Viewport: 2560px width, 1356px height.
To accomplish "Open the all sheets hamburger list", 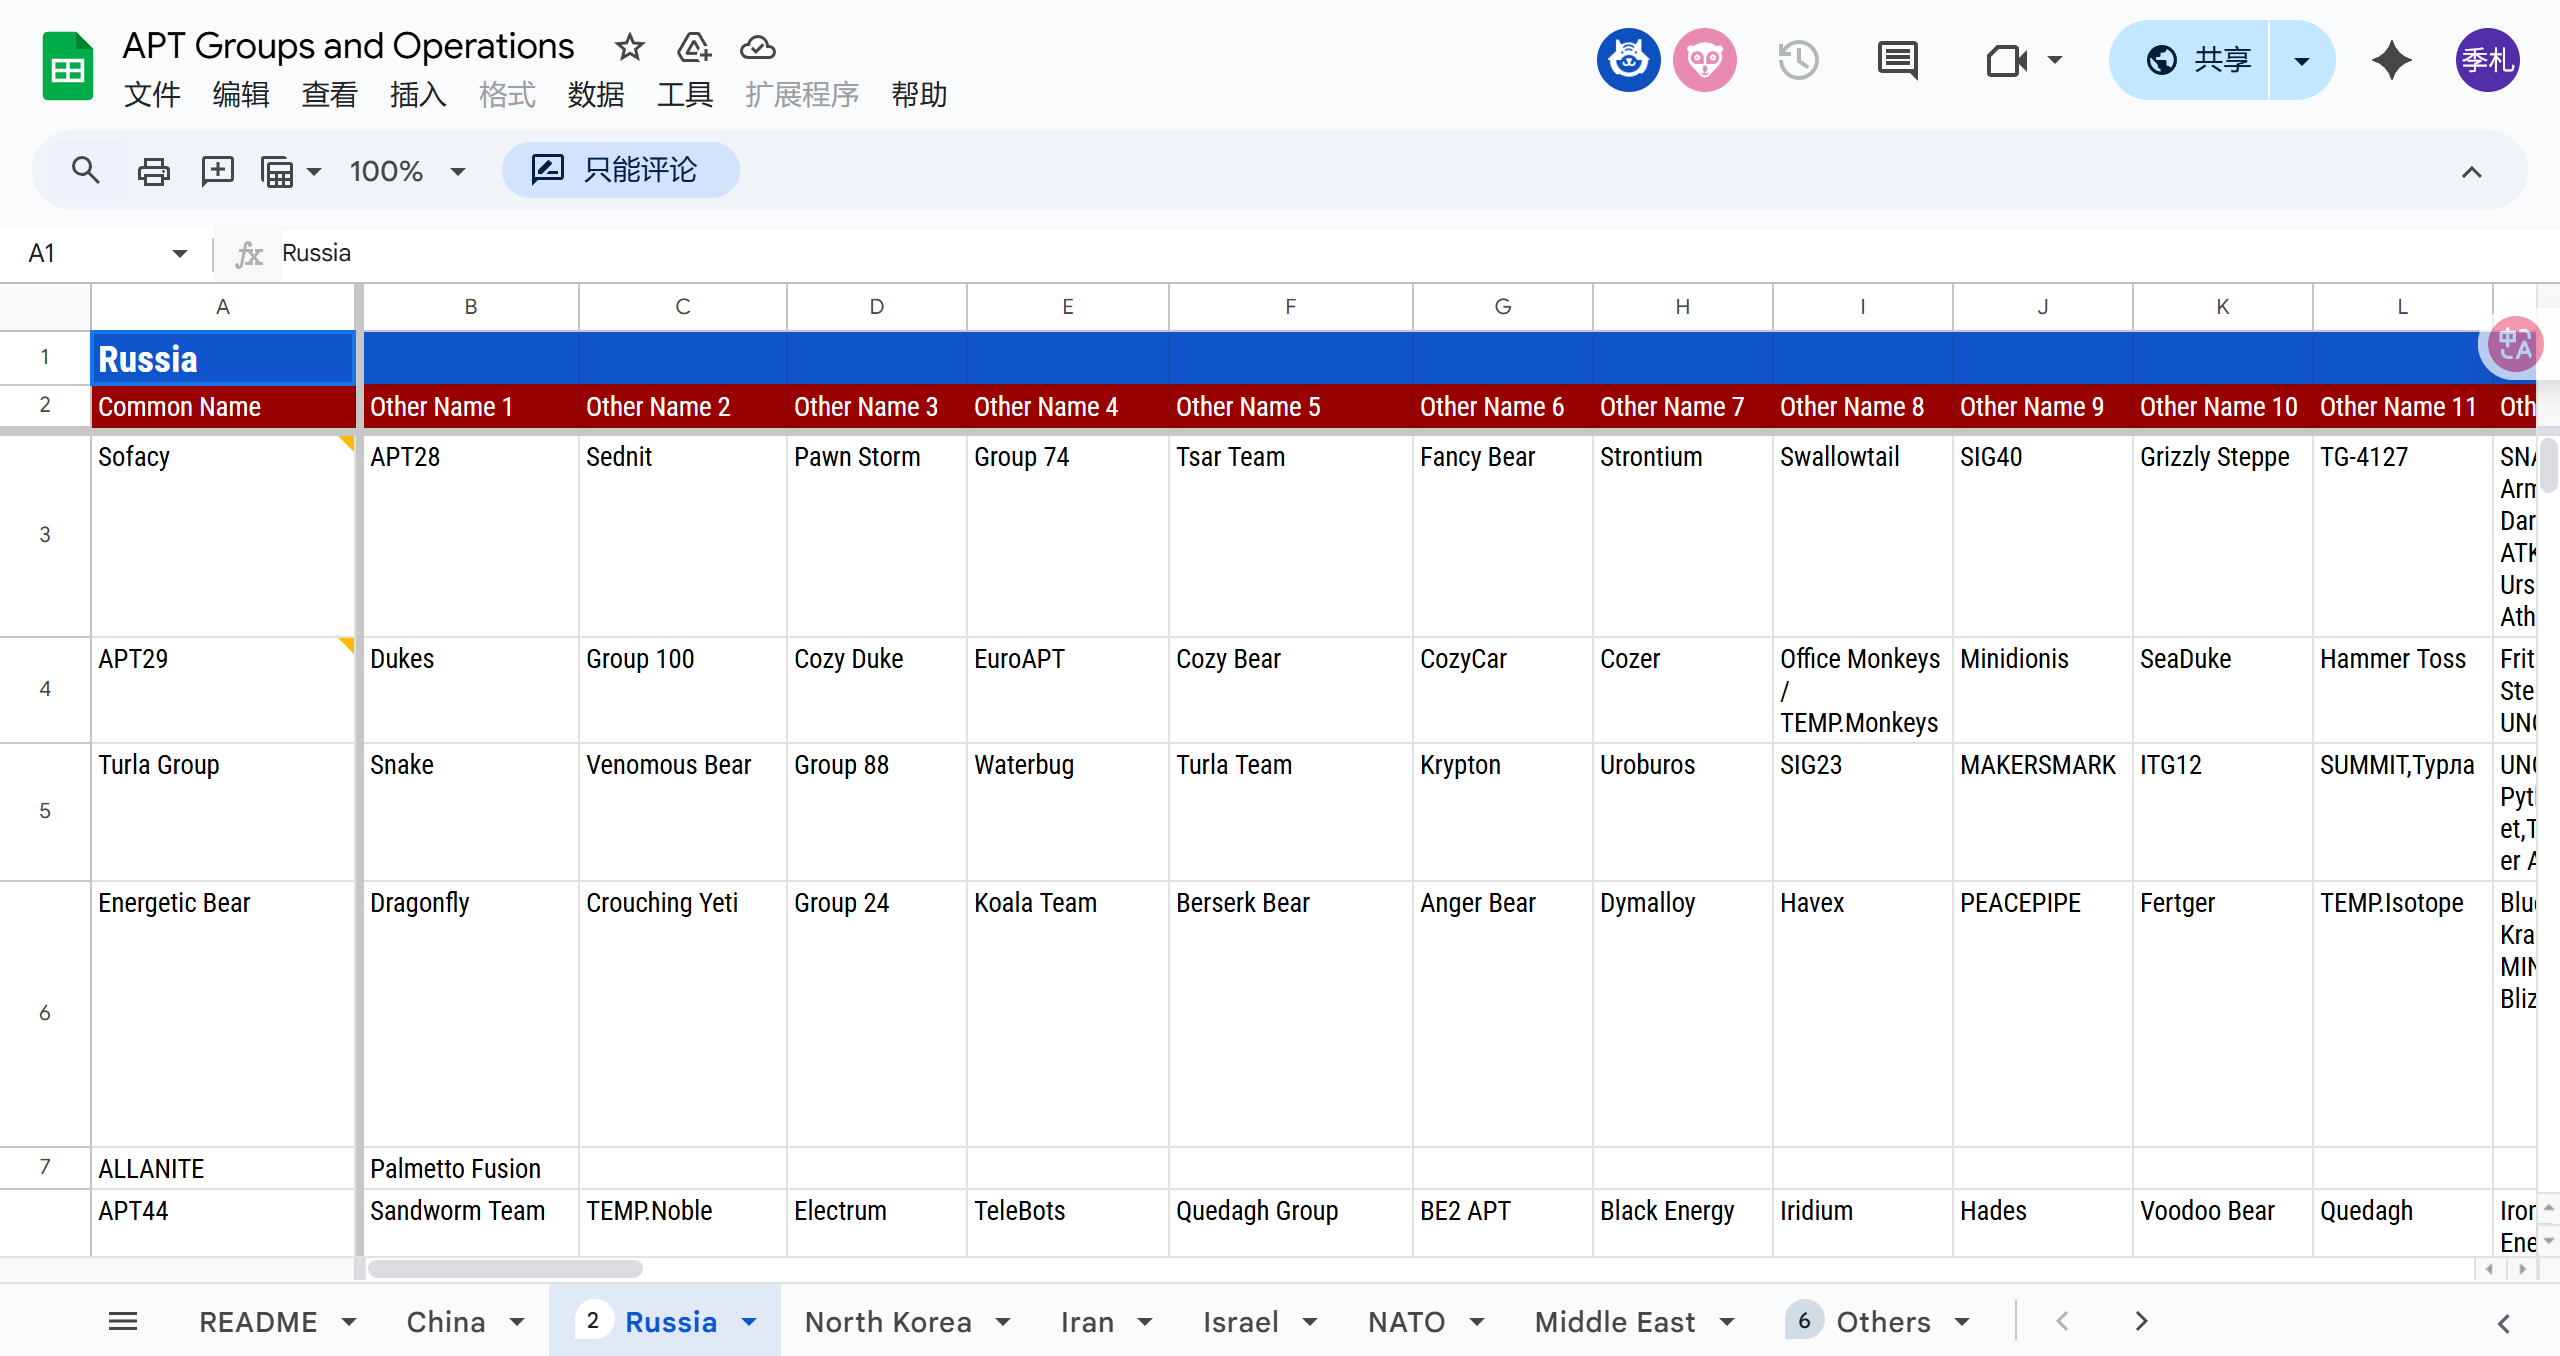I will [122, 1321].
